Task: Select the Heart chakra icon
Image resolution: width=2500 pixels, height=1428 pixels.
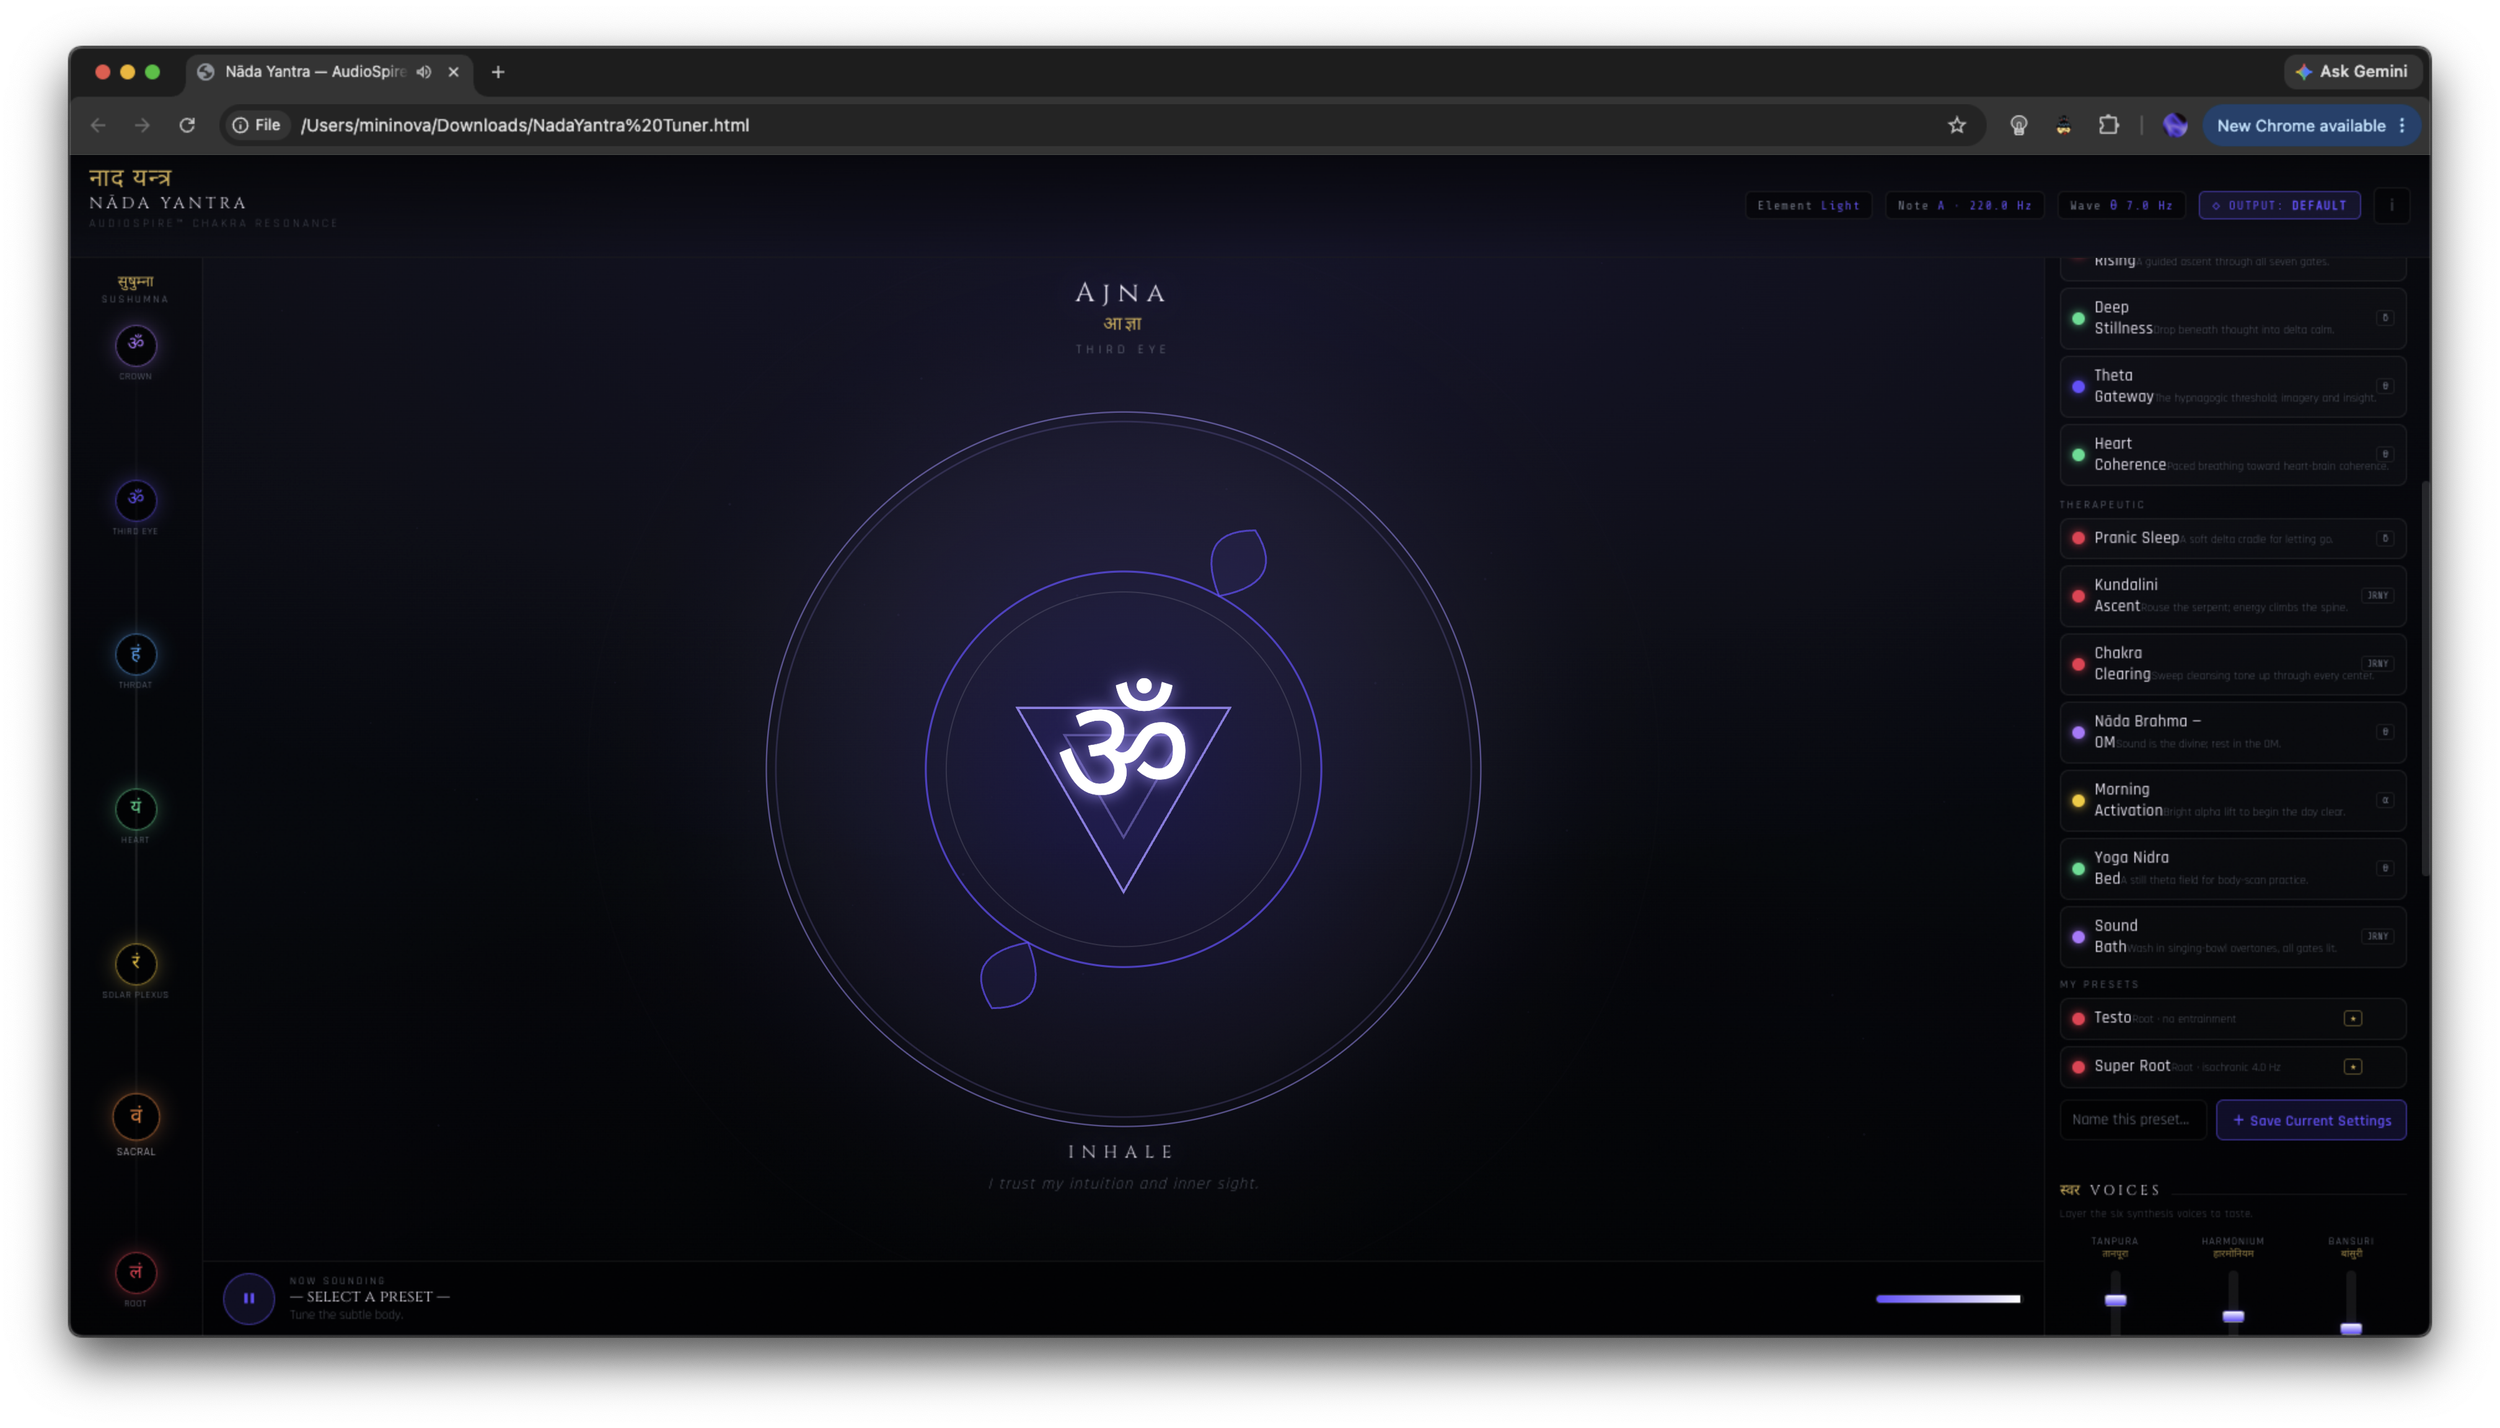Action: pyautogui.click(x=136, y=808)
